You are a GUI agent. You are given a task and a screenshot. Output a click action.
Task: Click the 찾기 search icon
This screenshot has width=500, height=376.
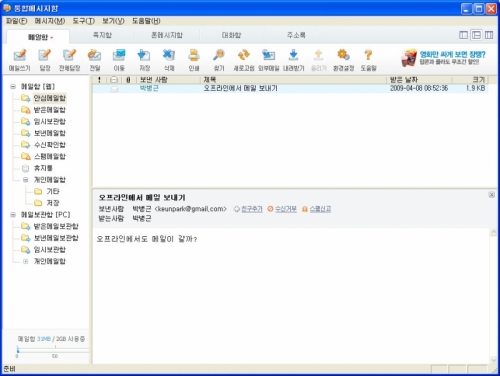pos(219,55)
